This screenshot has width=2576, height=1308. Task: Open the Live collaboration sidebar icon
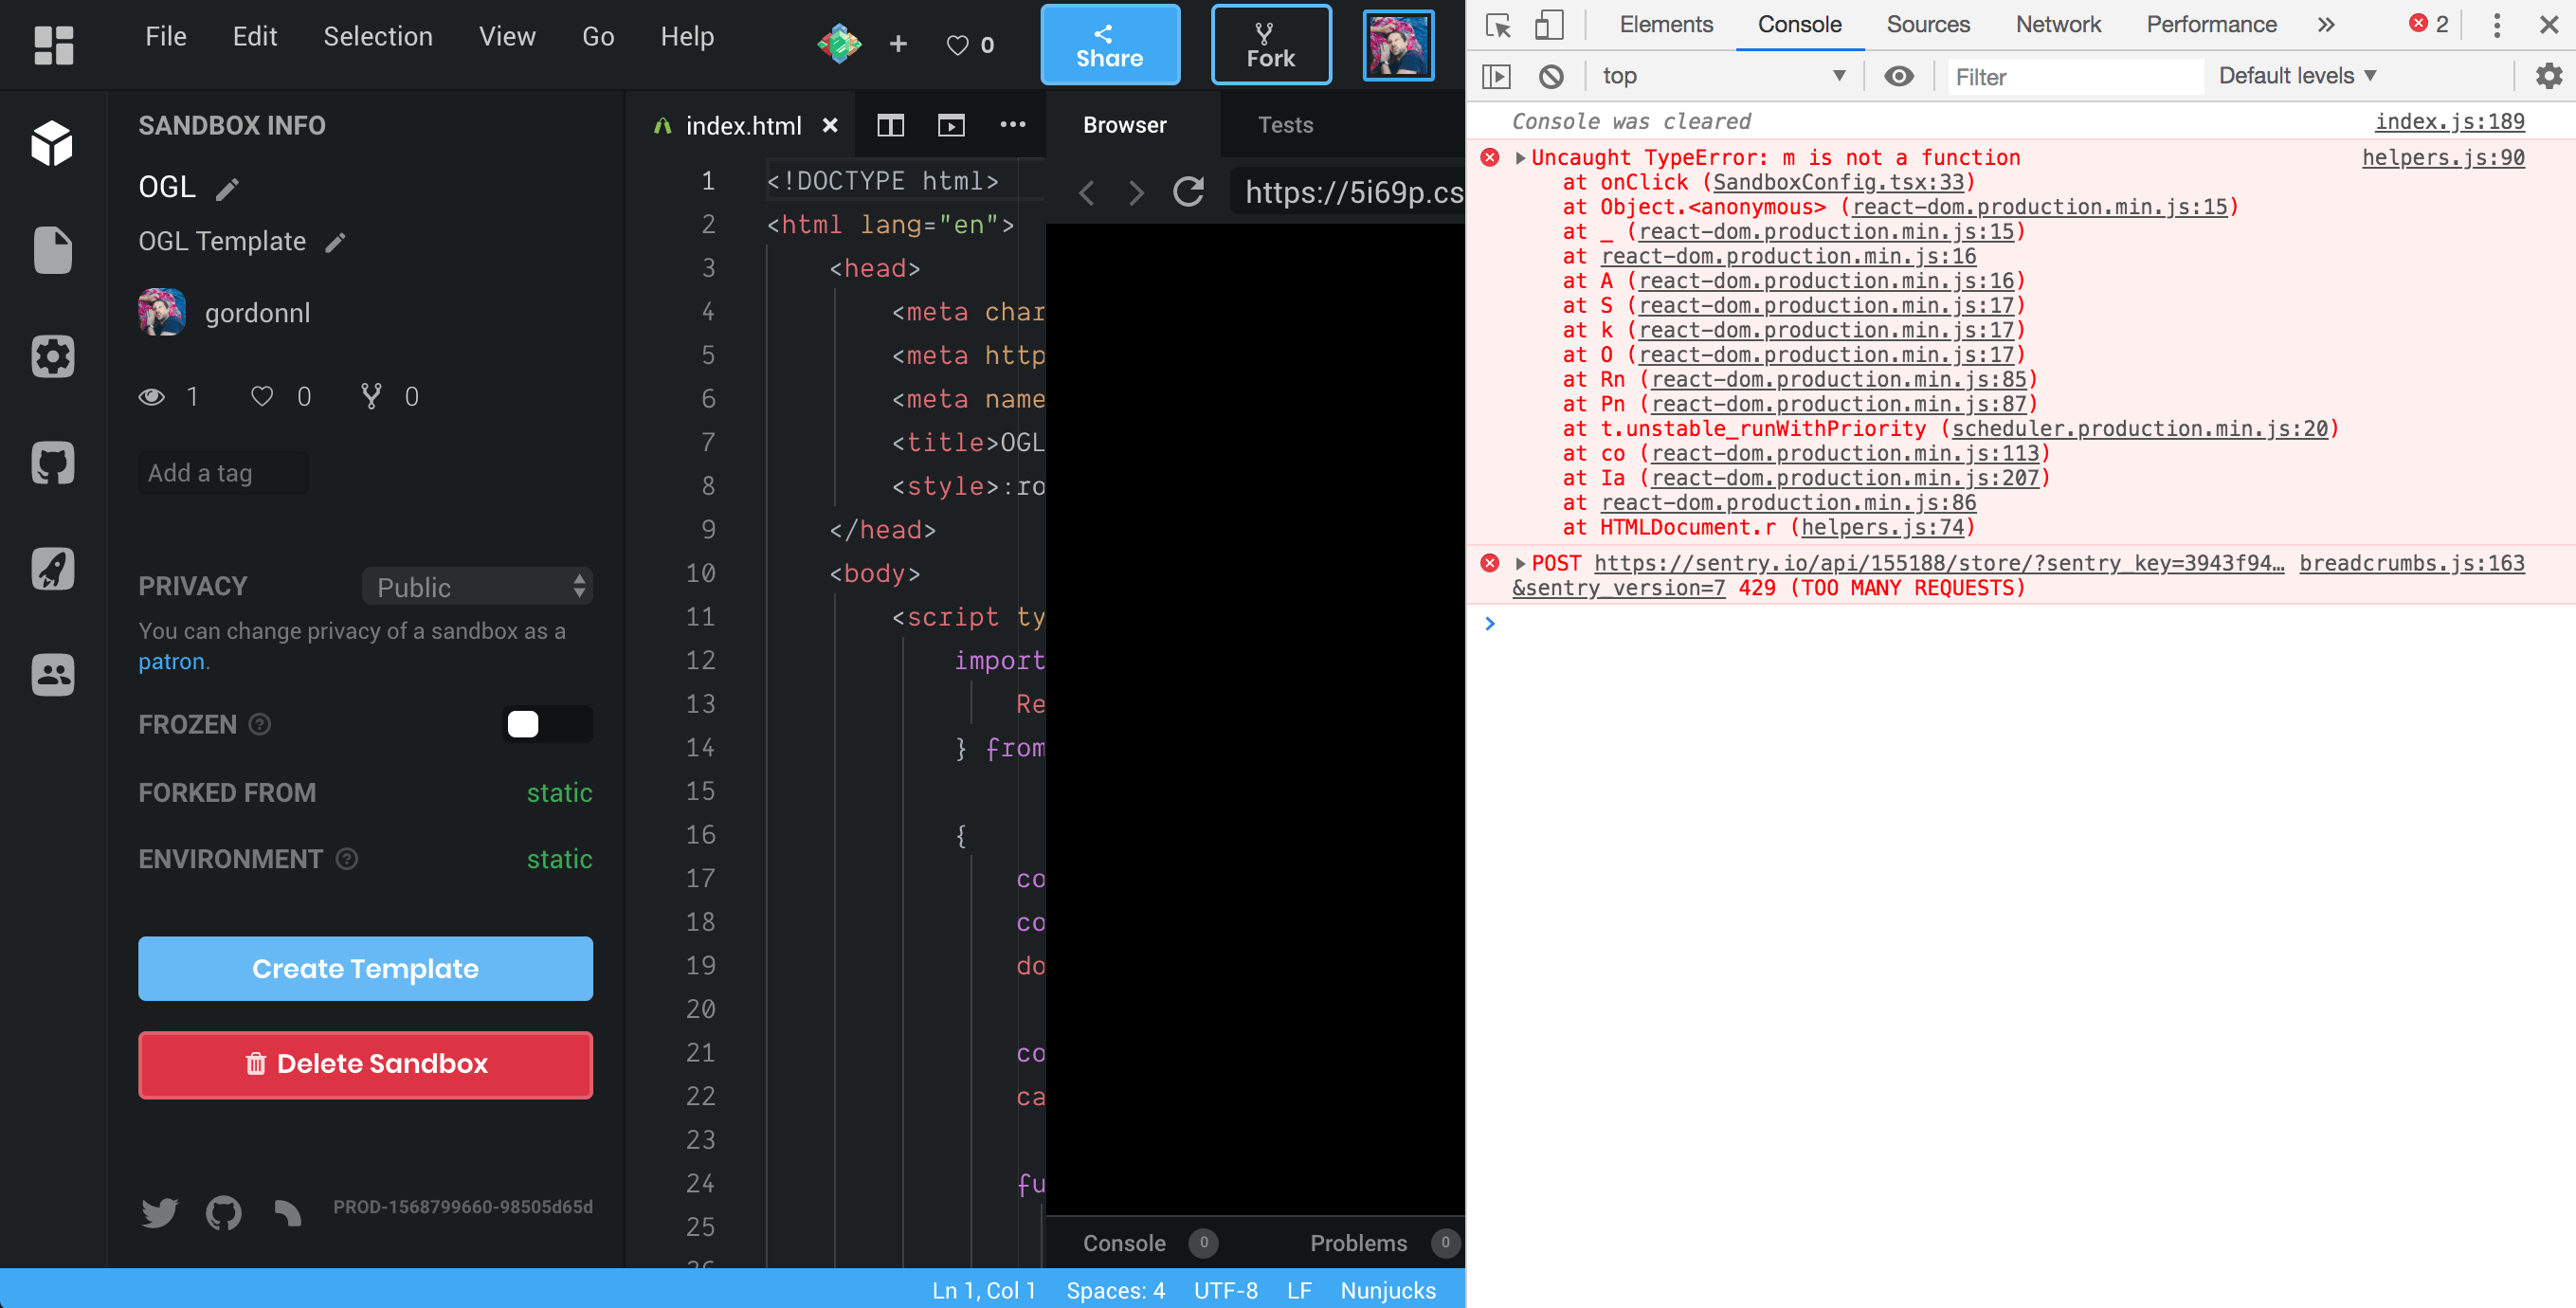click(x=52, y=675)
